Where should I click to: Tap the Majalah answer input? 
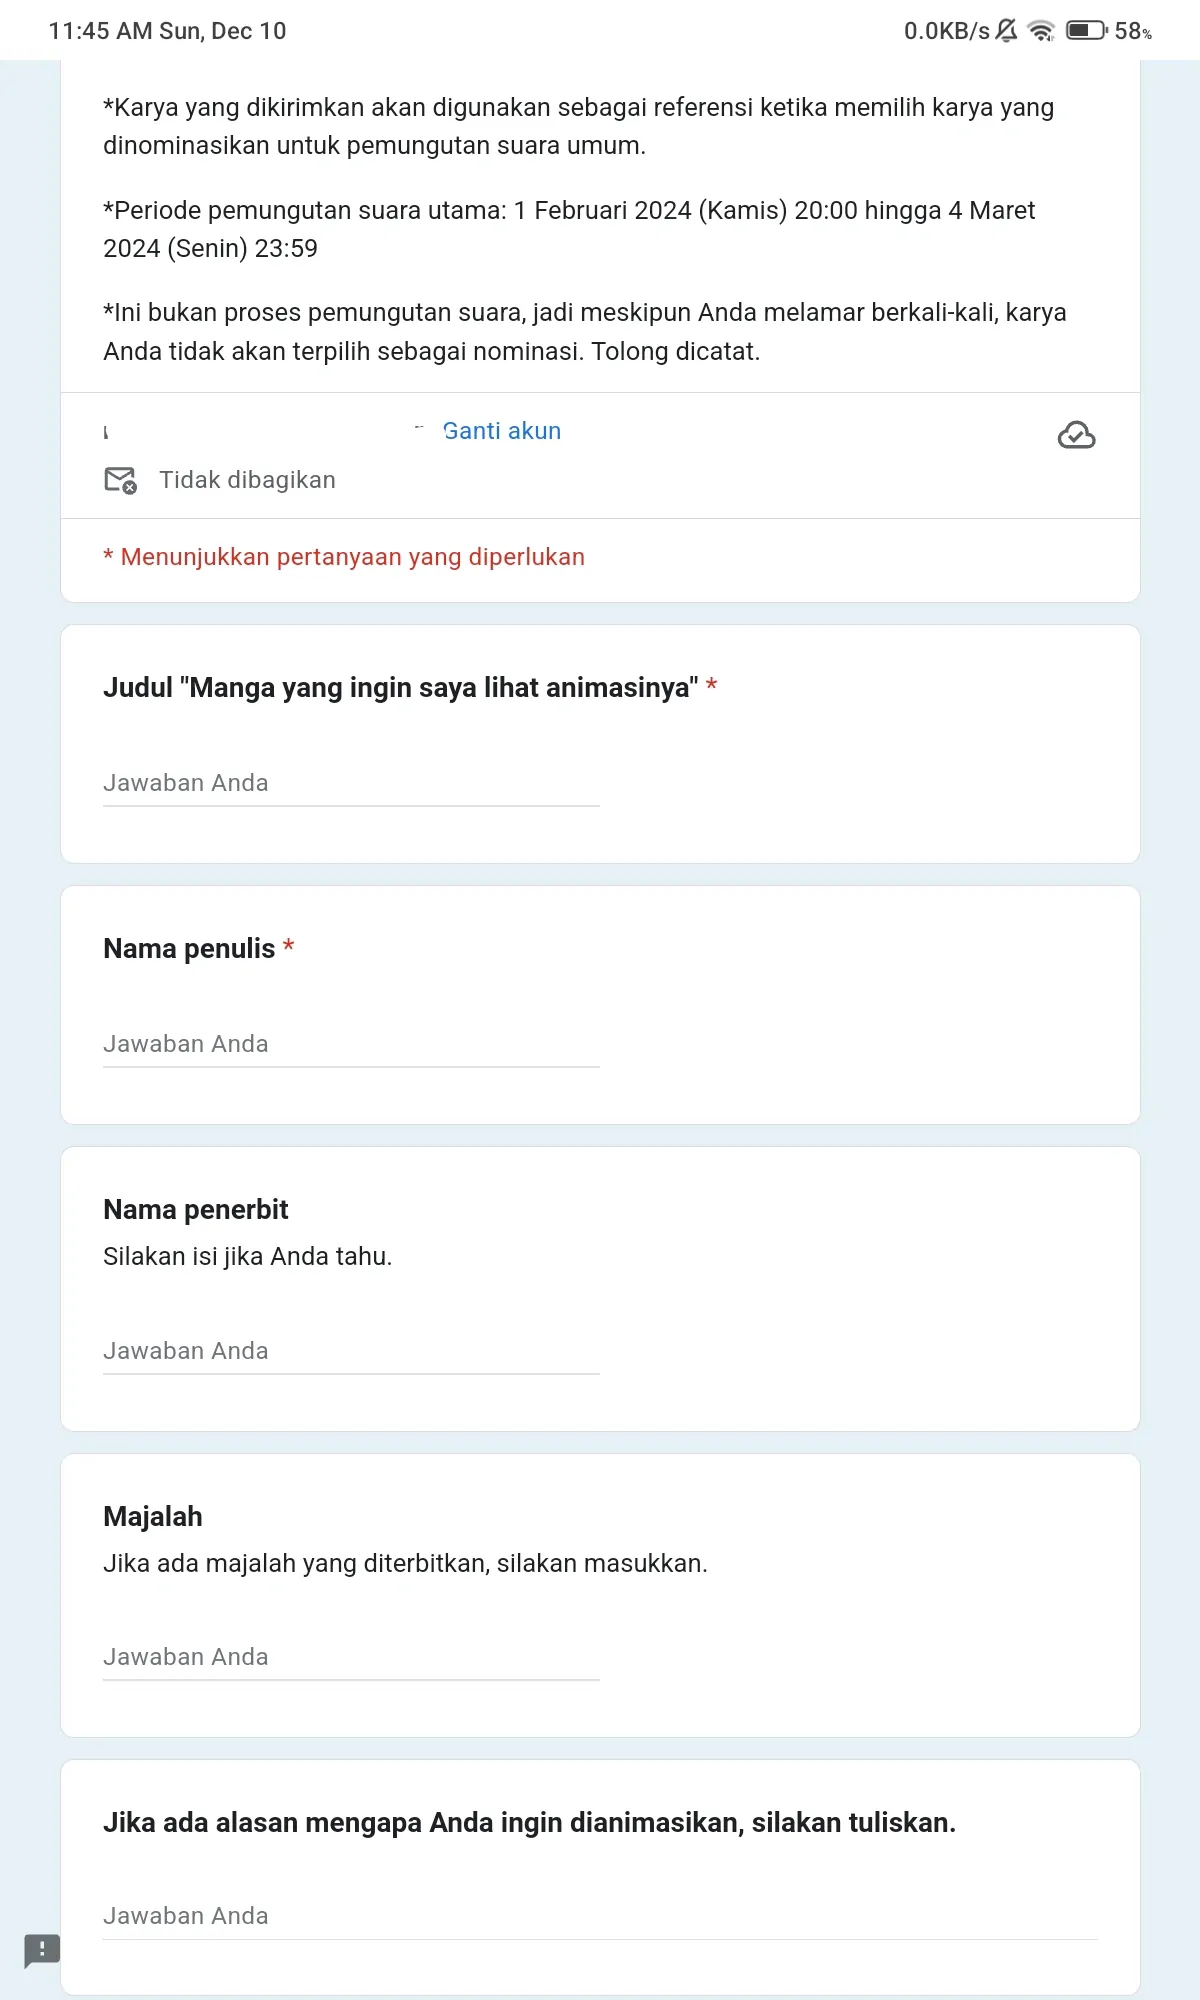[x=351, y=1658]
